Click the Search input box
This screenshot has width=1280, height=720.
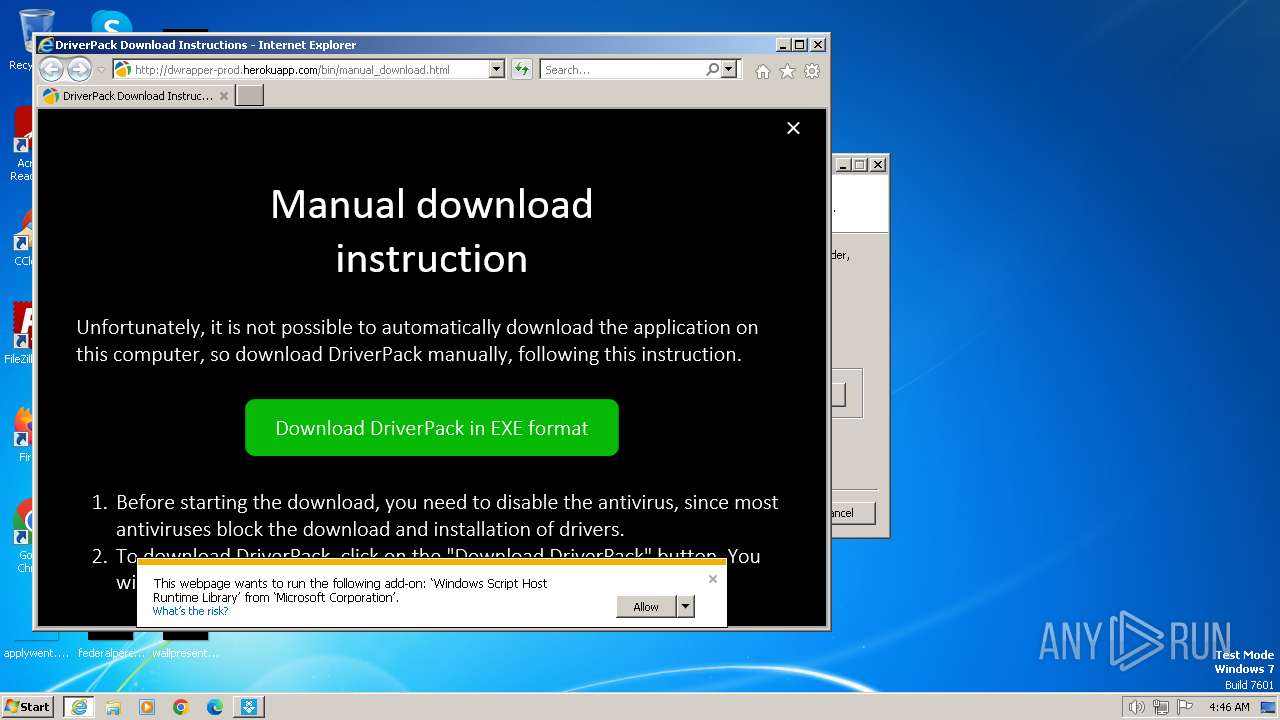[622, 69]
